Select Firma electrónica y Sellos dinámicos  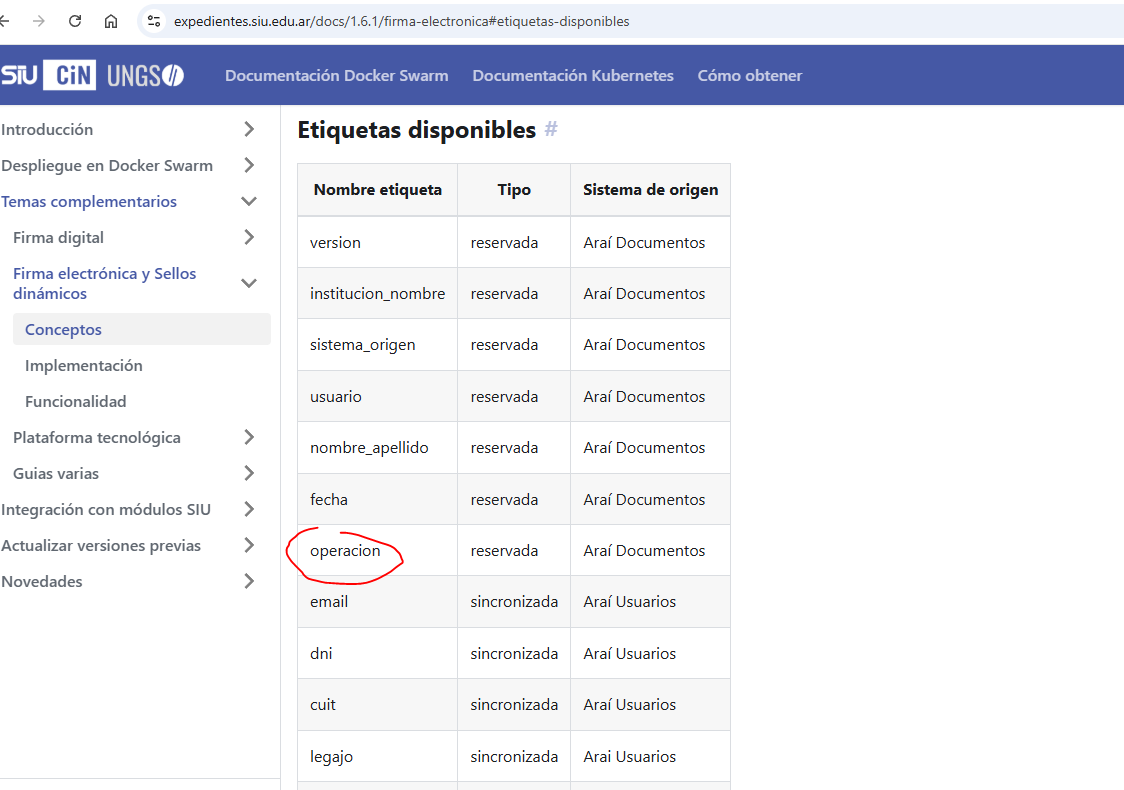(x=105, y=283)
